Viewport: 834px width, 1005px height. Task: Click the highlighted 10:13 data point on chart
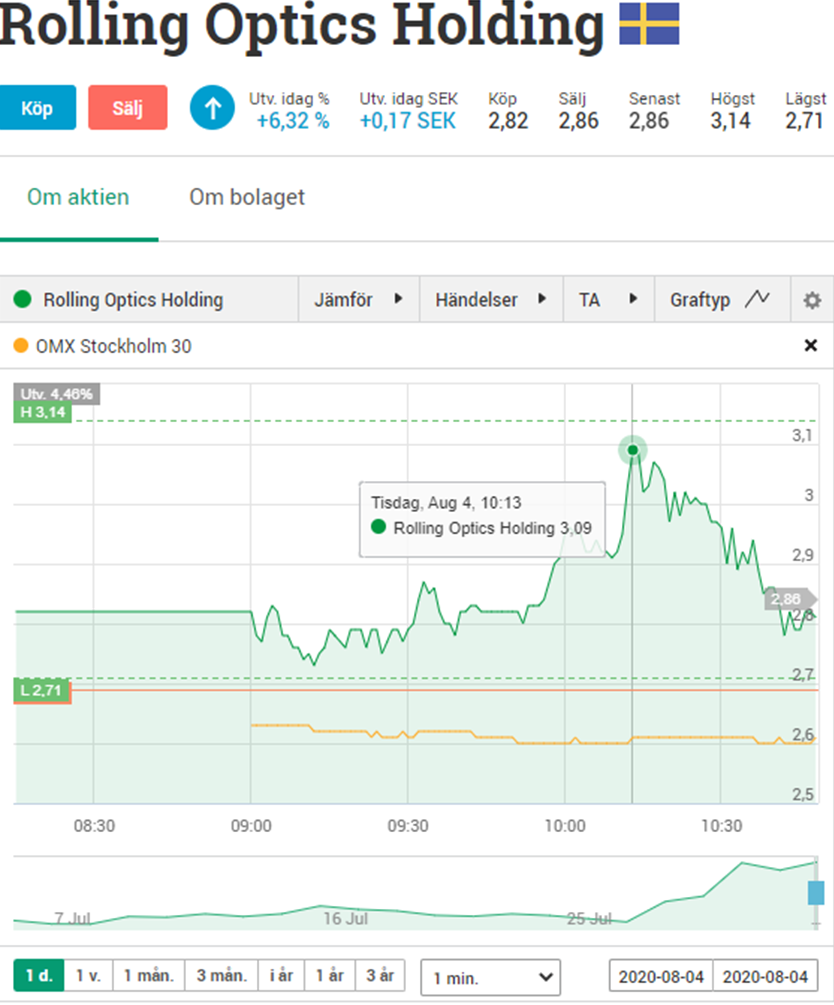click(x=633, y=450)
